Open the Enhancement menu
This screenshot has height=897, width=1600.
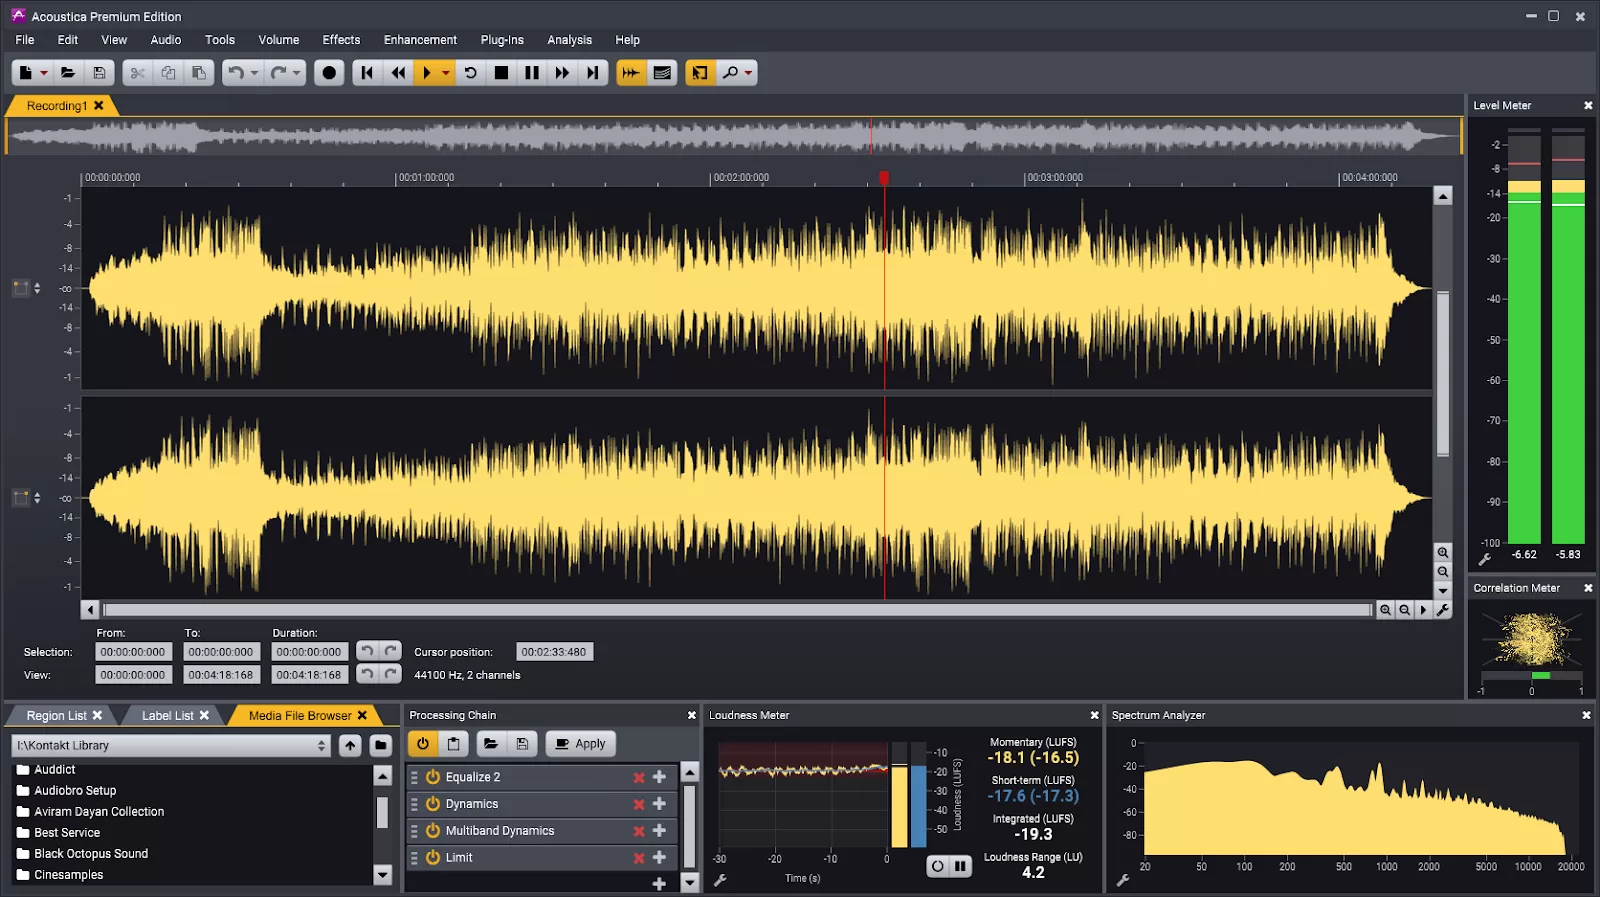[420, 40]
